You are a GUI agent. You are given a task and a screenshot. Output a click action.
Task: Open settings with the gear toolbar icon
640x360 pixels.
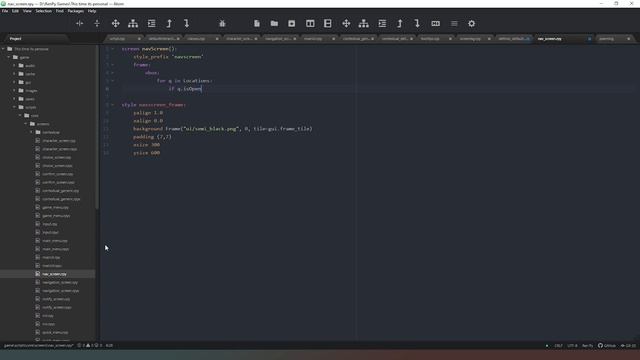tap(471, 24)
